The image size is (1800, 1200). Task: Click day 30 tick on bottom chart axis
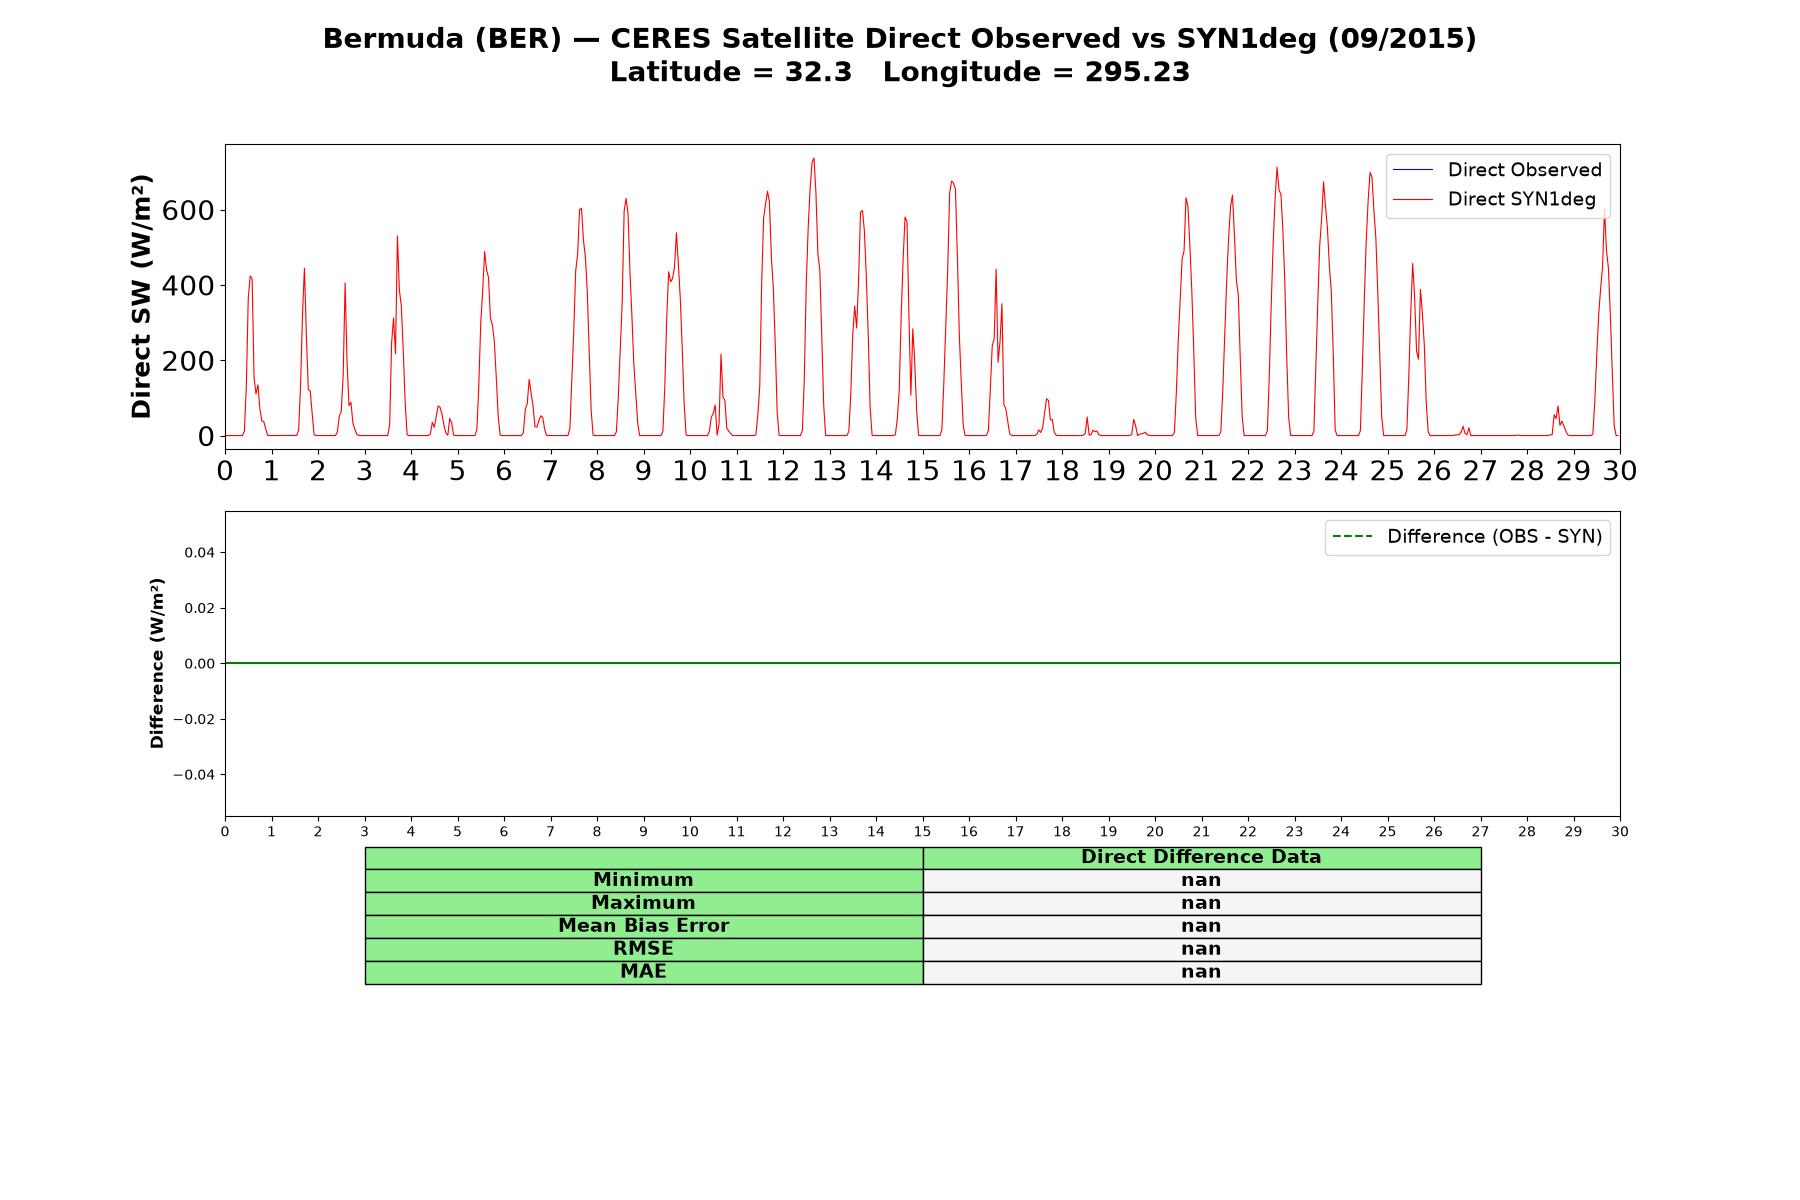tap(1620, 832)
